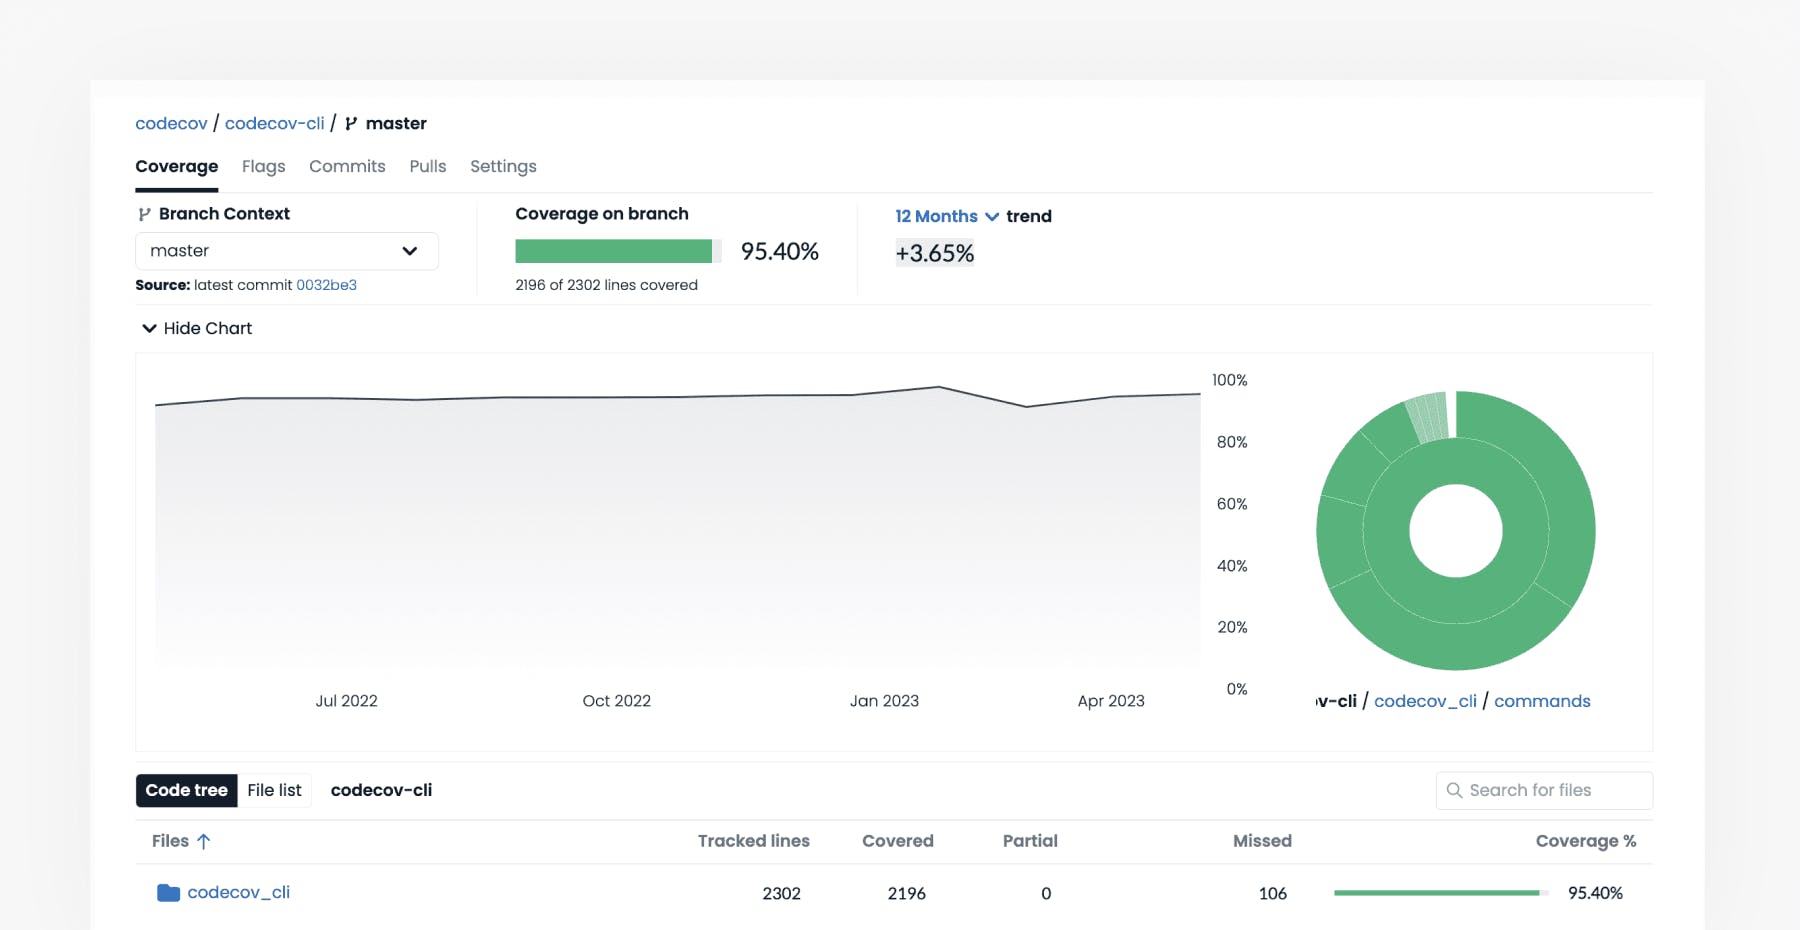The width and height of the screenshot is (1800, 930).
Task: Open the codecov_cli folder in file tree
Action: [x=238, y=892]
